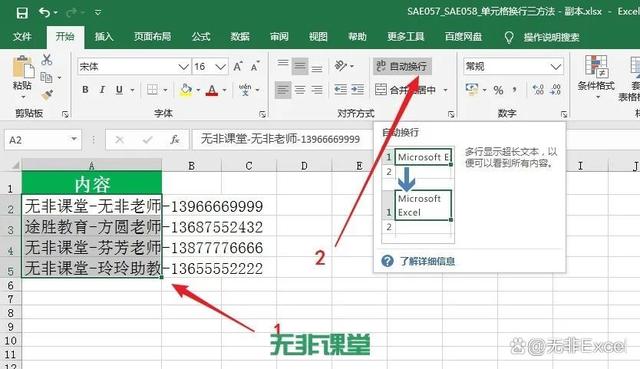
Task: Toggle Italic formatting
Action: pyautogui.click(x=102, y=89)
